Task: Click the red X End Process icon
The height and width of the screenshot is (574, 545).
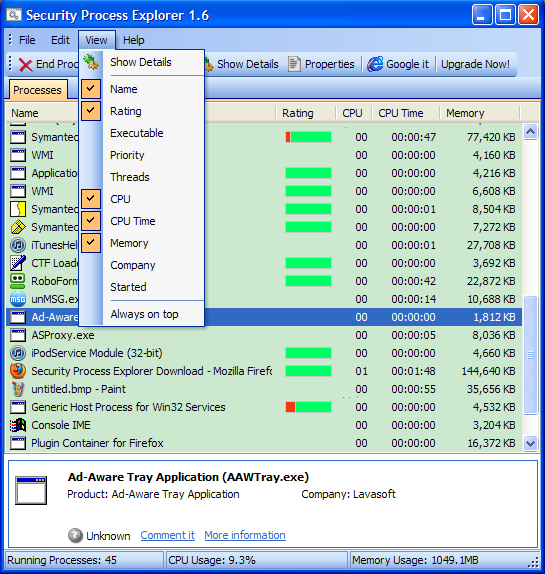Action: pos(25,65)
